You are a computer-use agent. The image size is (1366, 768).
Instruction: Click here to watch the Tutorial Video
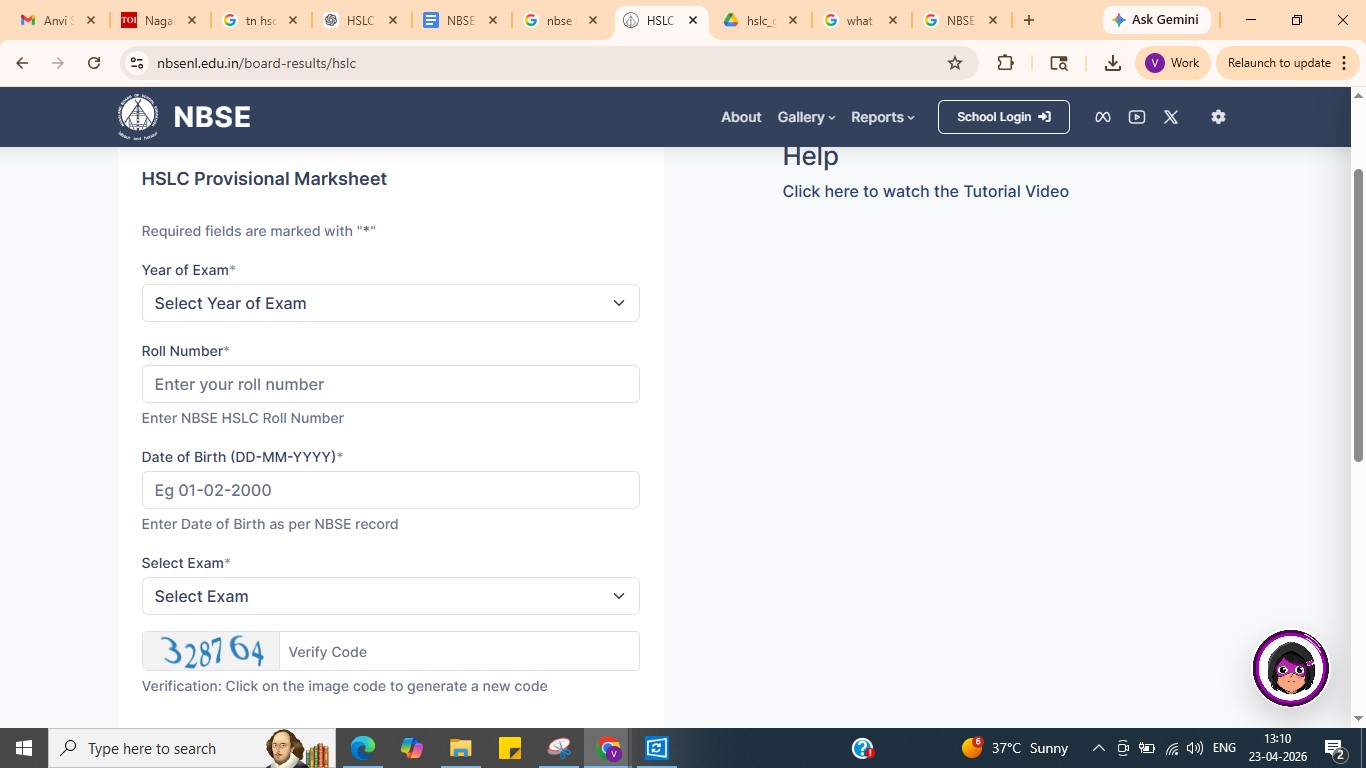925,191
